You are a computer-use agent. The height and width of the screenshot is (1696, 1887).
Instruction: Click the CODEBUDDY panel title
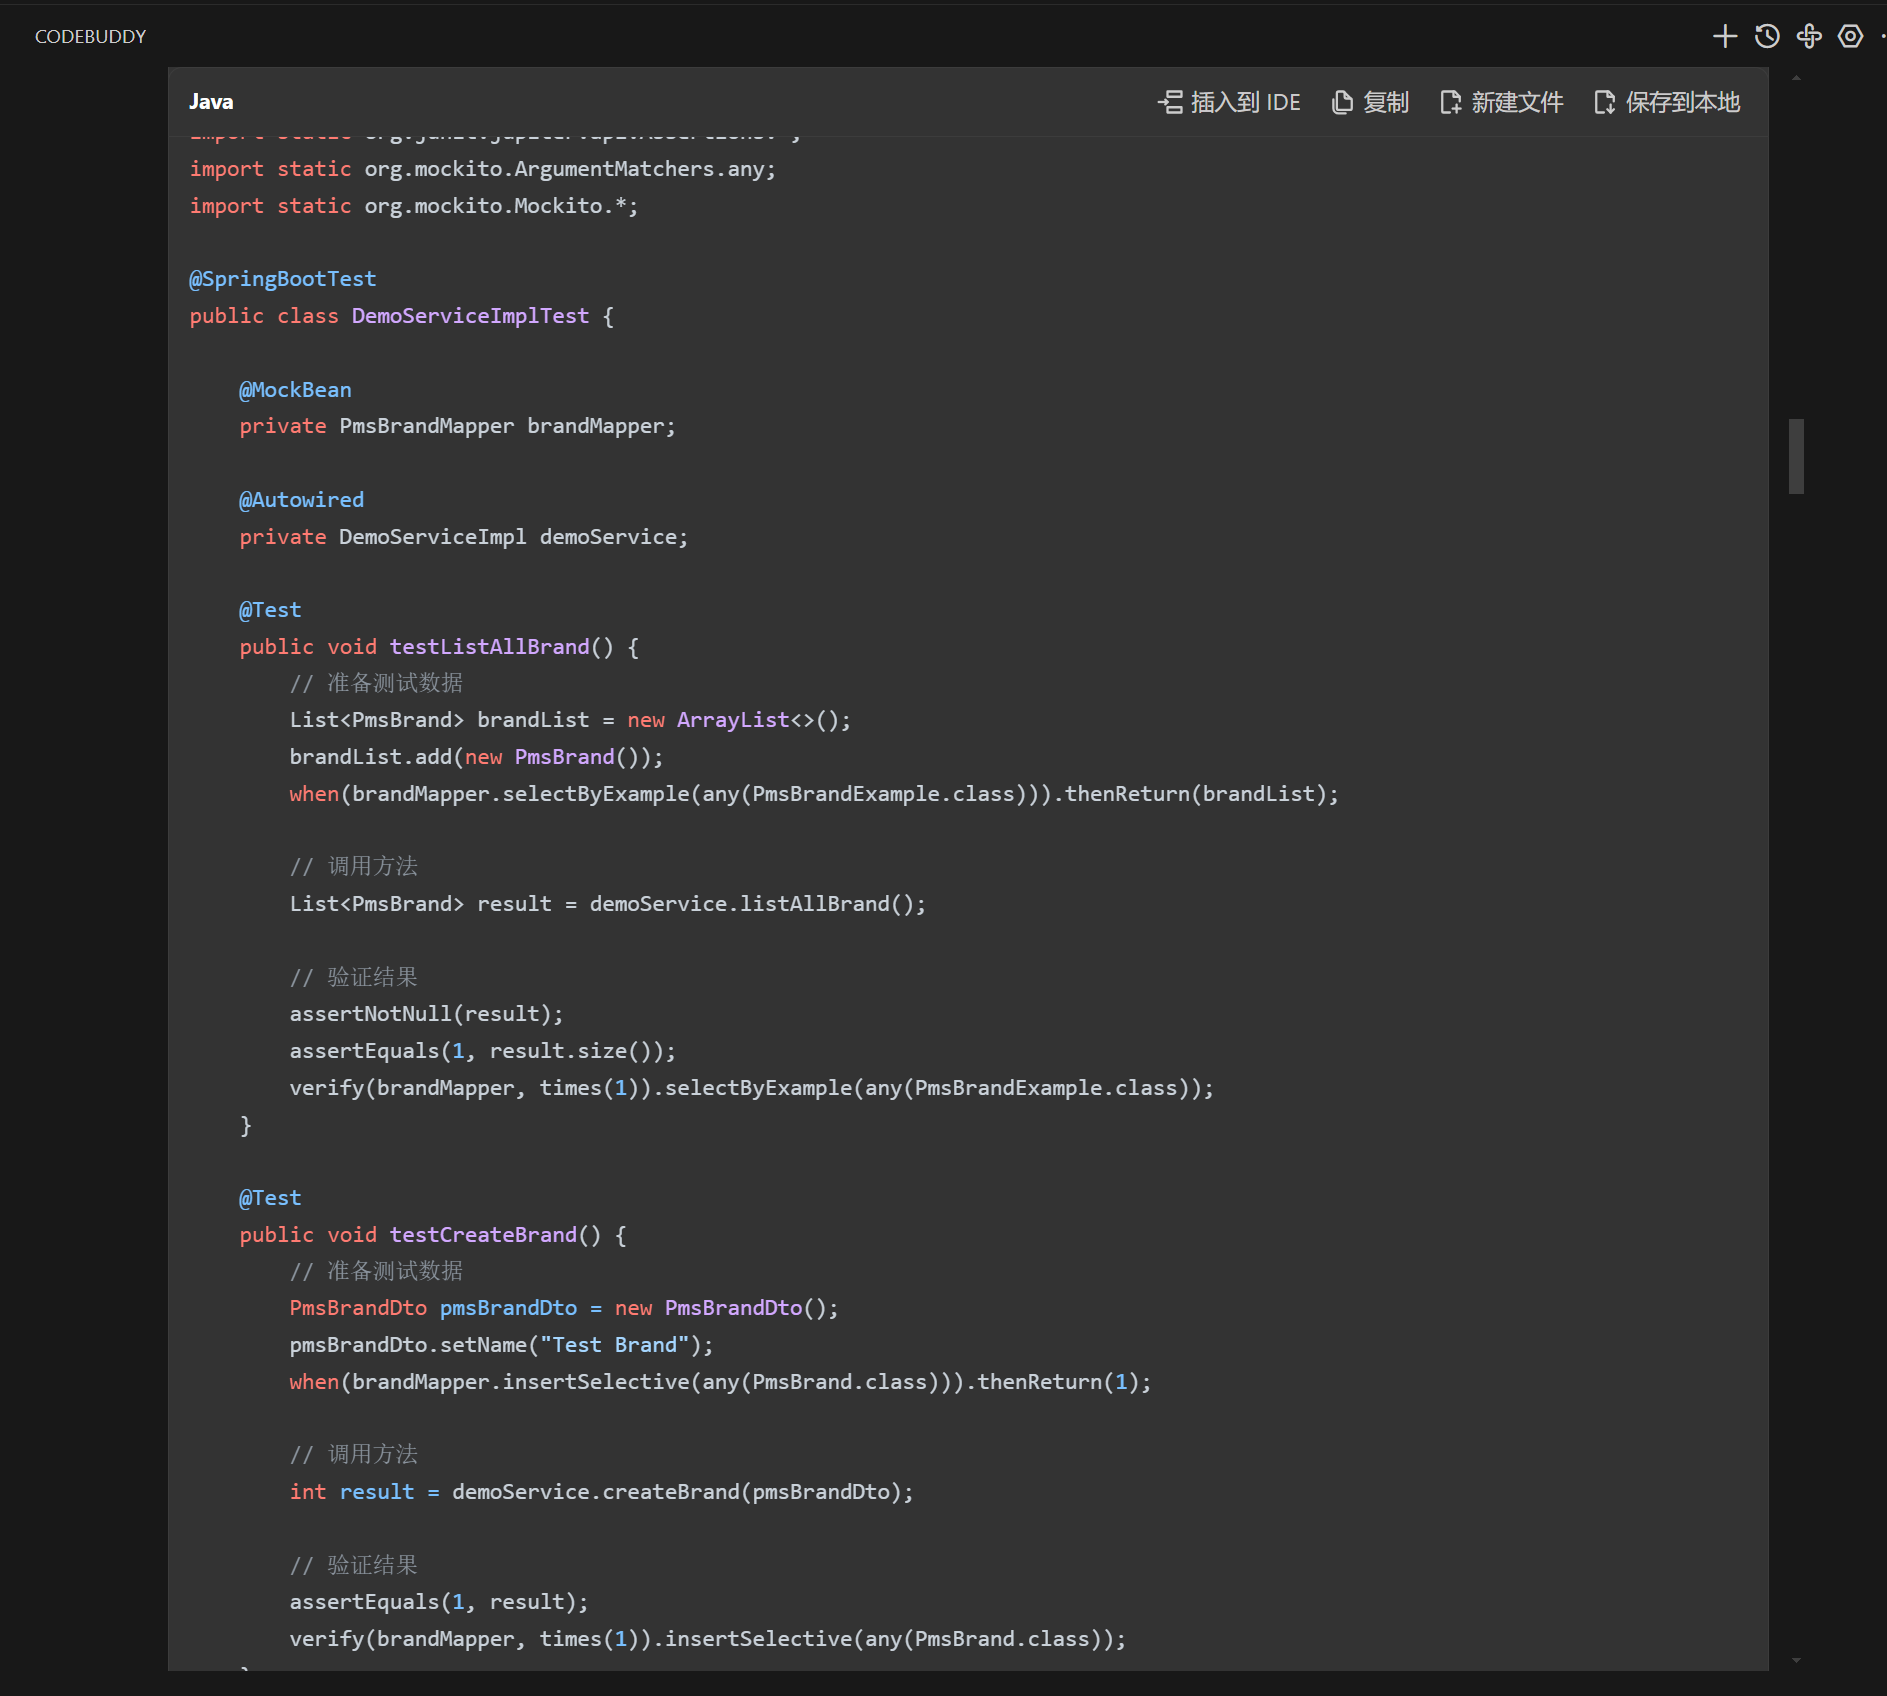coord(90,37)
